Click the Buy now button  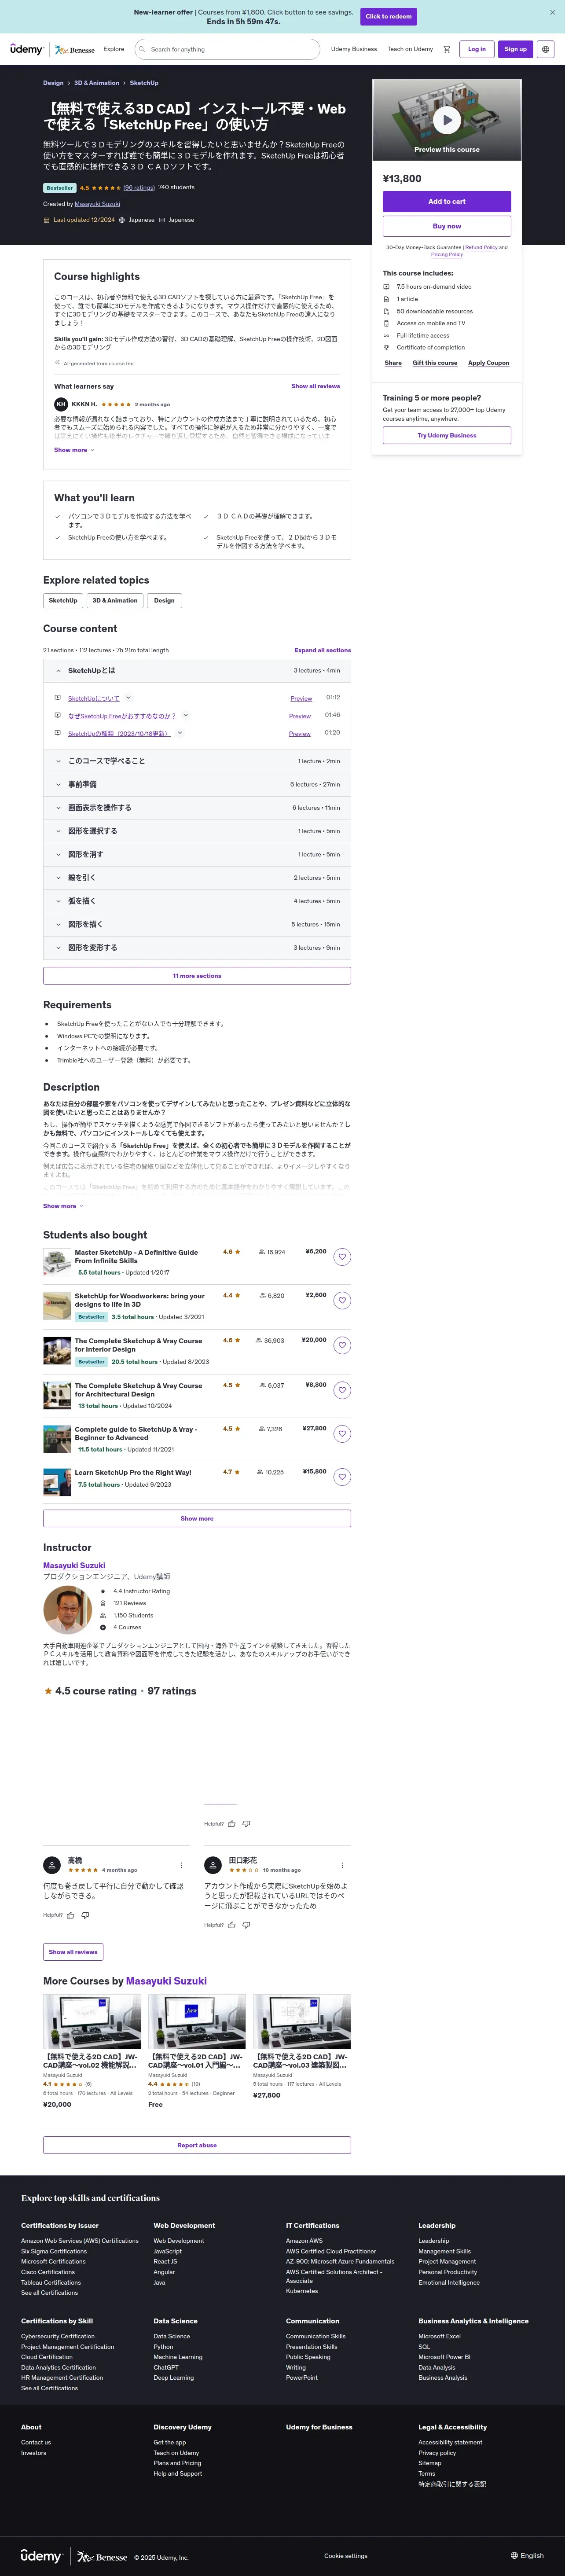click(447, 226)
